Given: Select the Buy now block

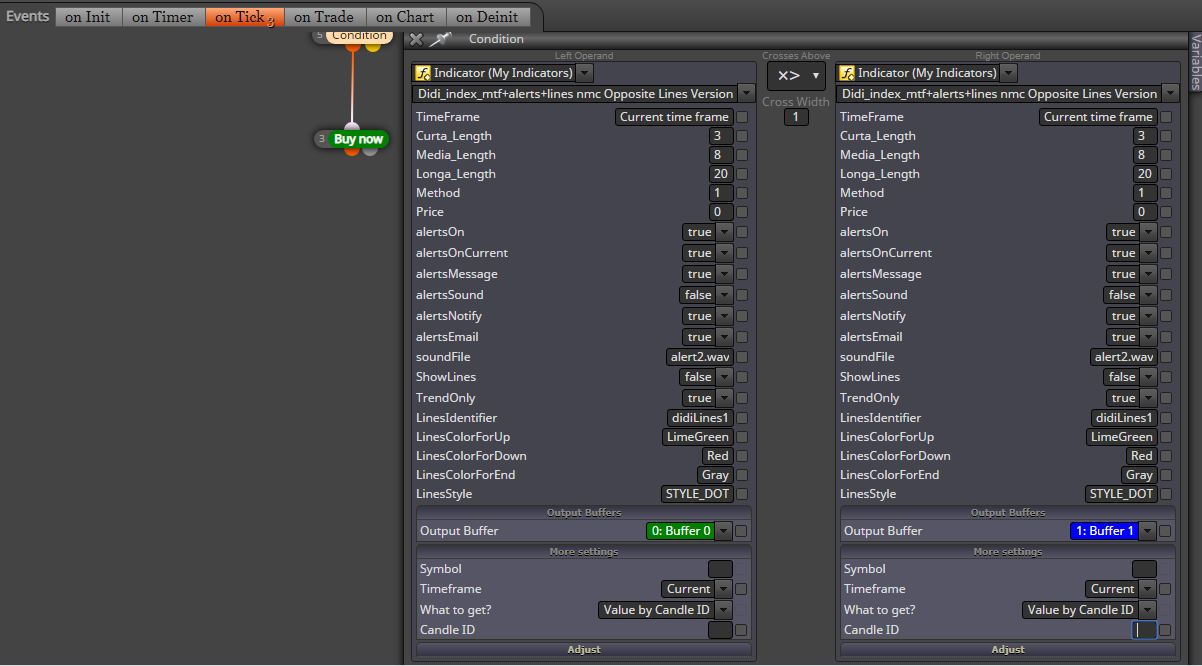Looking at the screenshot, I should [358, 139].
